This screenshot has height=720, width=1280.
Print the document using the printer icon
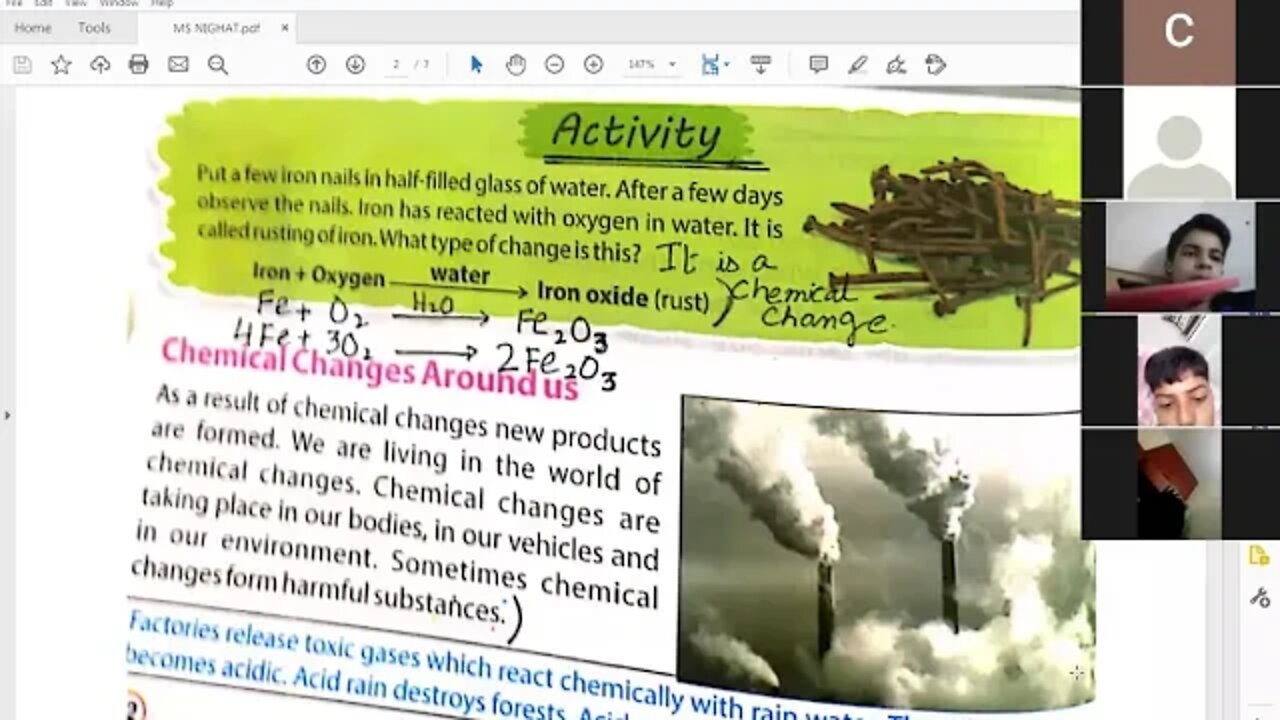click(139, 65)
